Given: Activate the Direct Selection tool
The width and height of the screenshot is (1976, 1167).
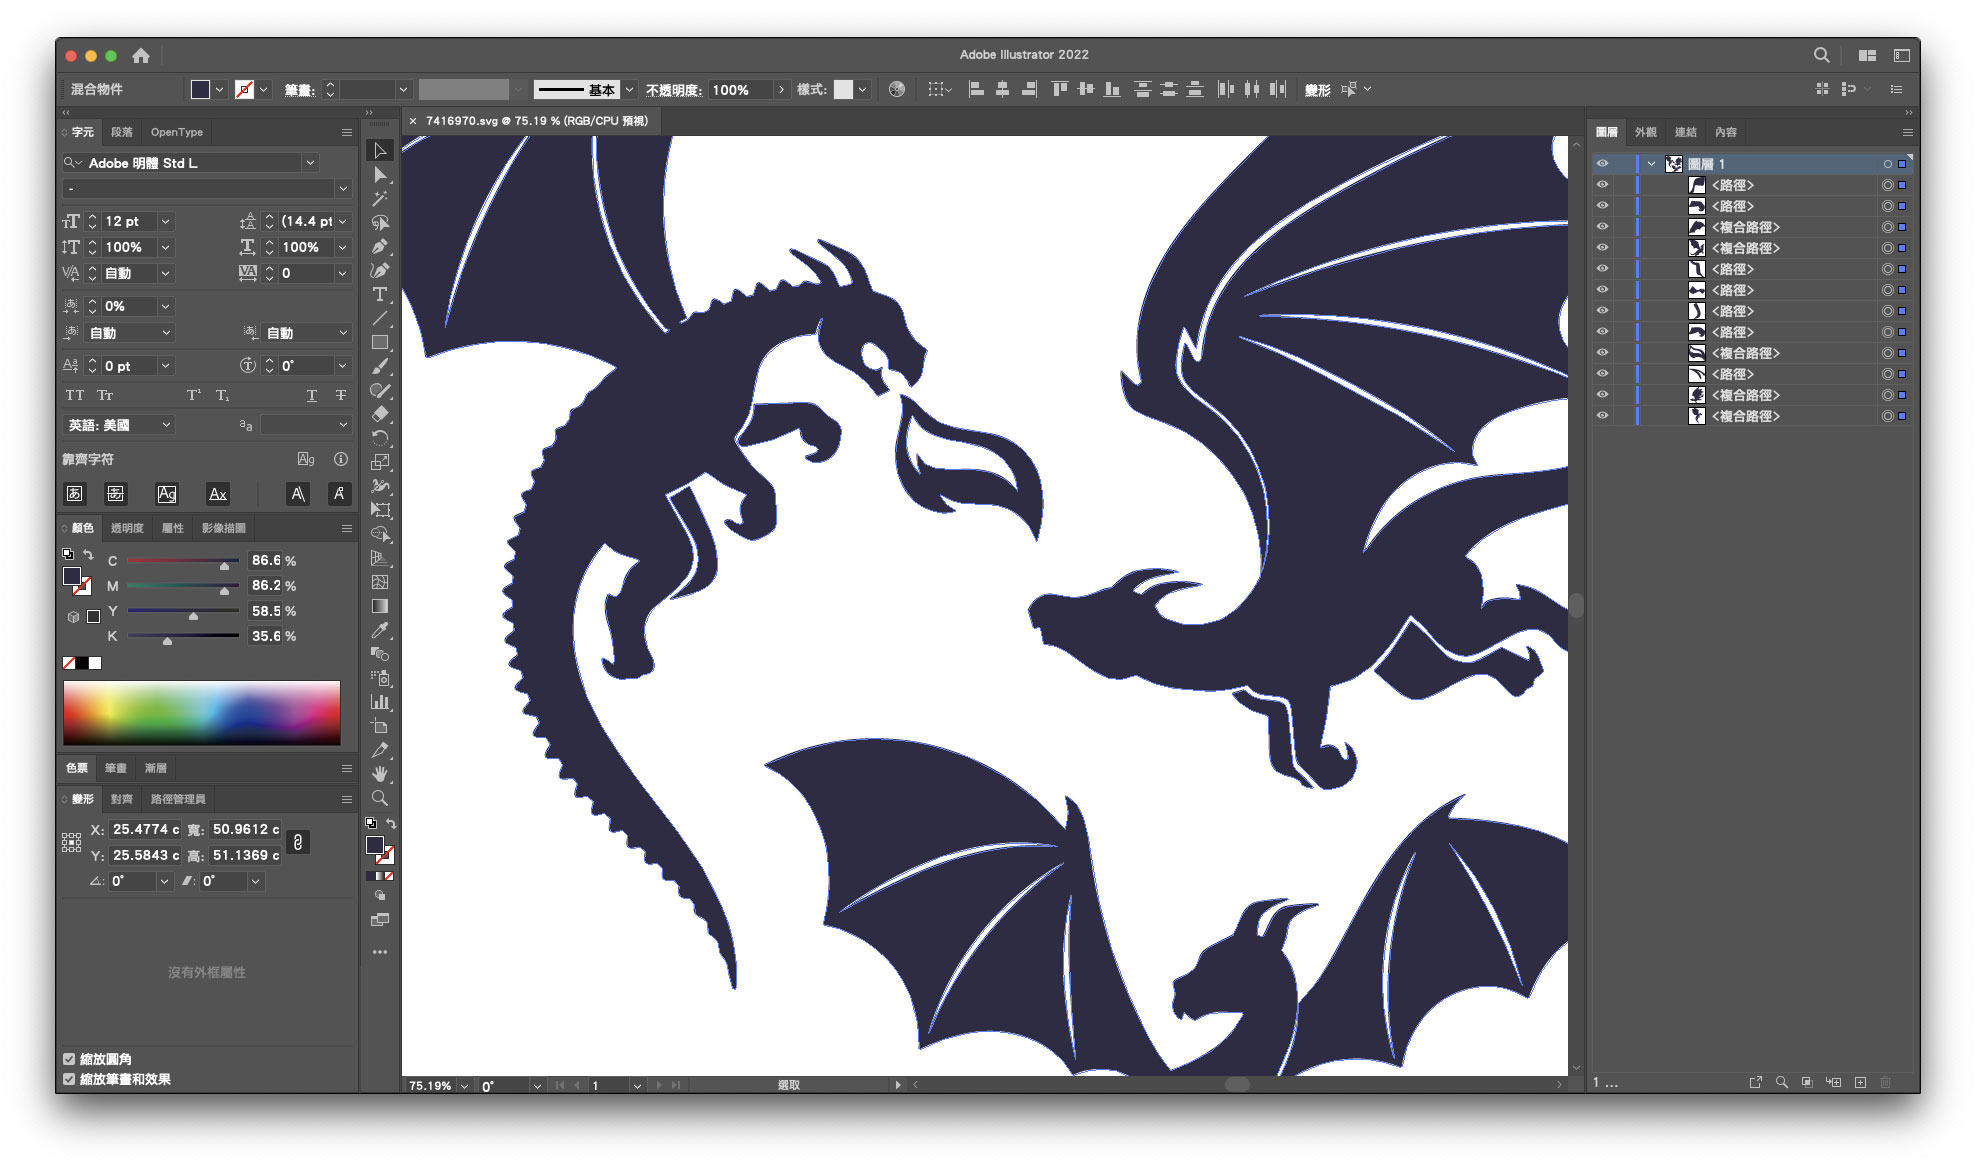Looking at the screenshot, I should tap(380, 175).
